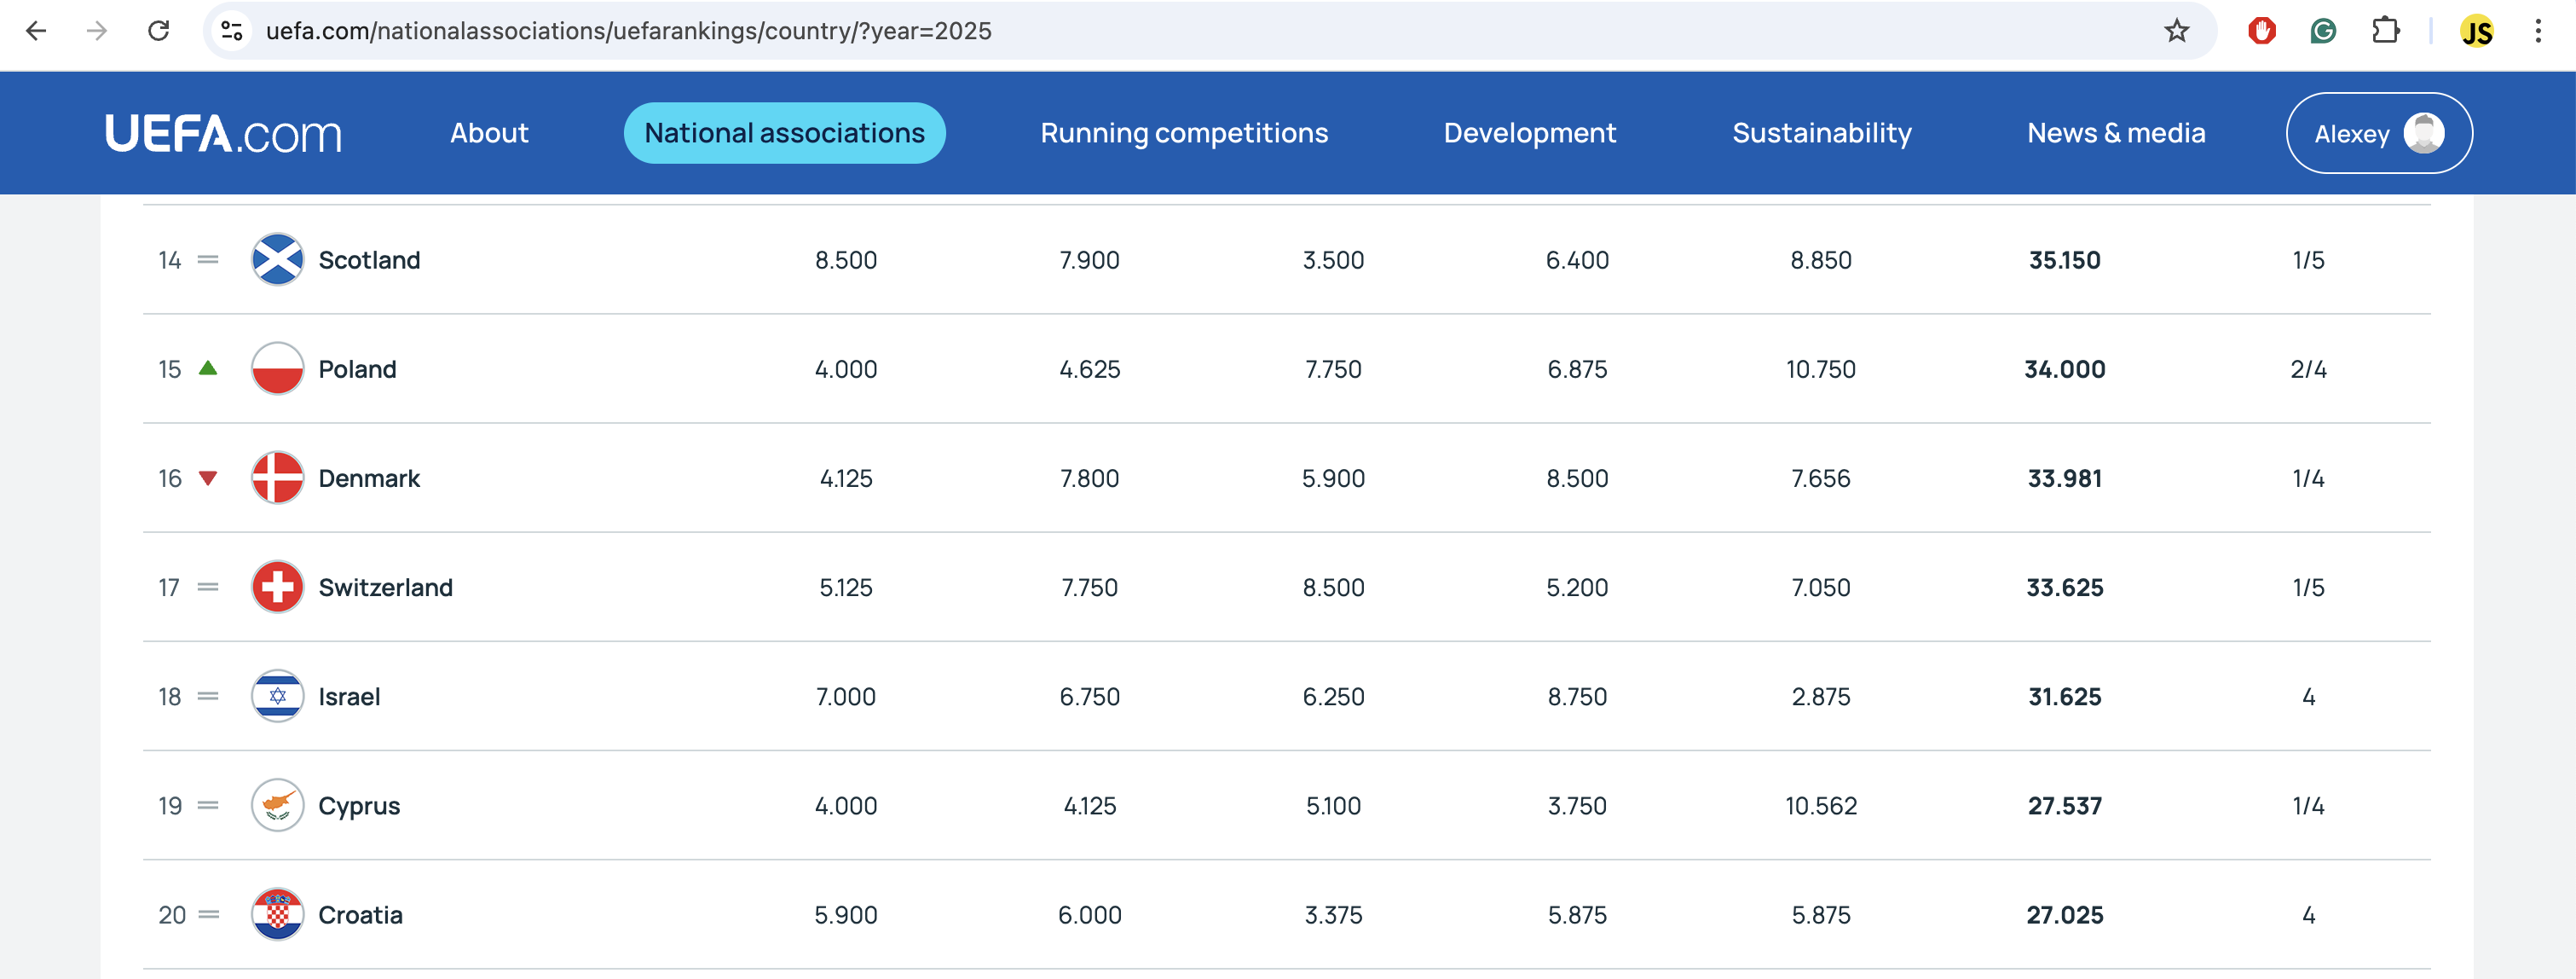
Task: Open the Running competitions menu
Action: (1184, 133)
